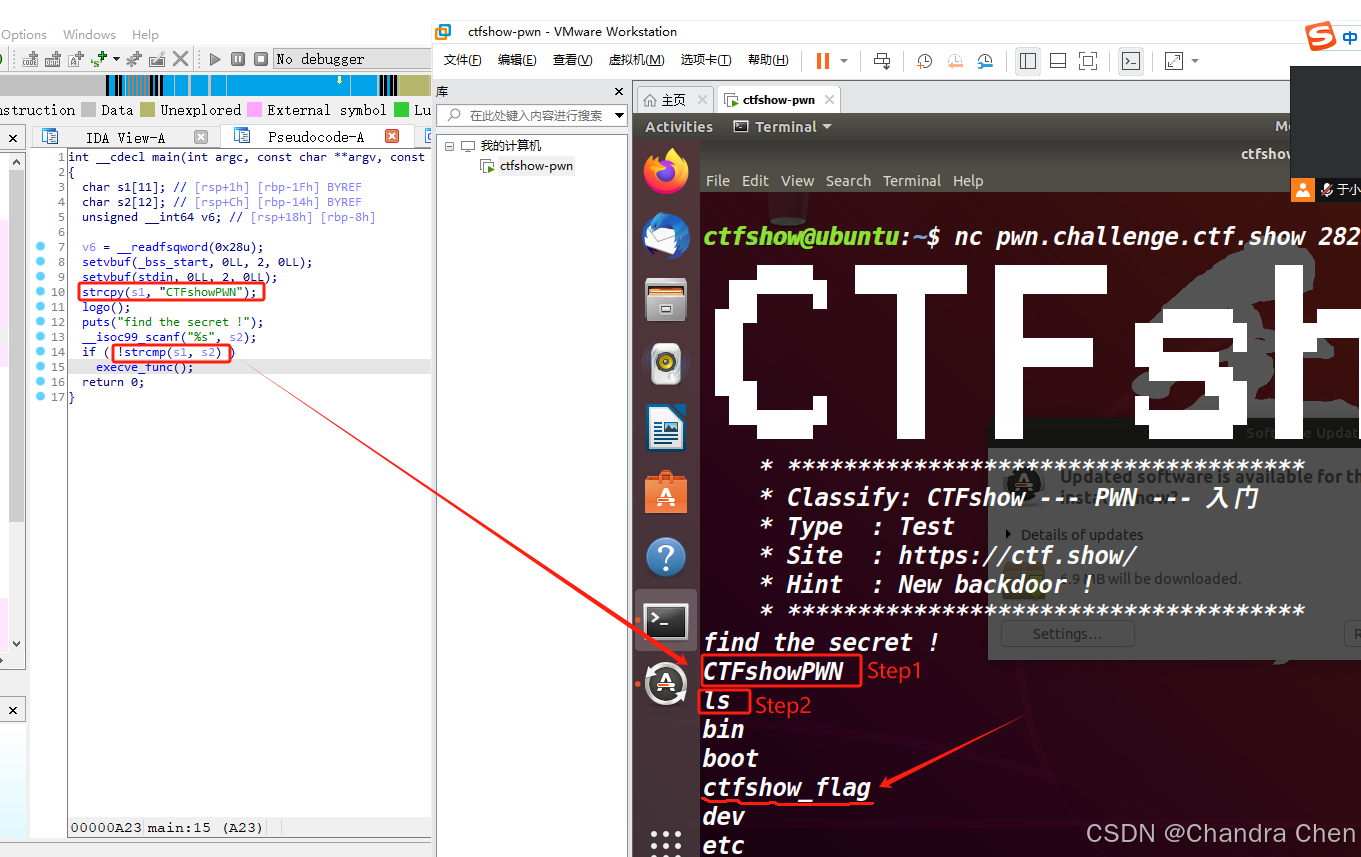Open the Terminal app menu dropdown in top bar
The image size is (1361, 857).
[783, 127]
